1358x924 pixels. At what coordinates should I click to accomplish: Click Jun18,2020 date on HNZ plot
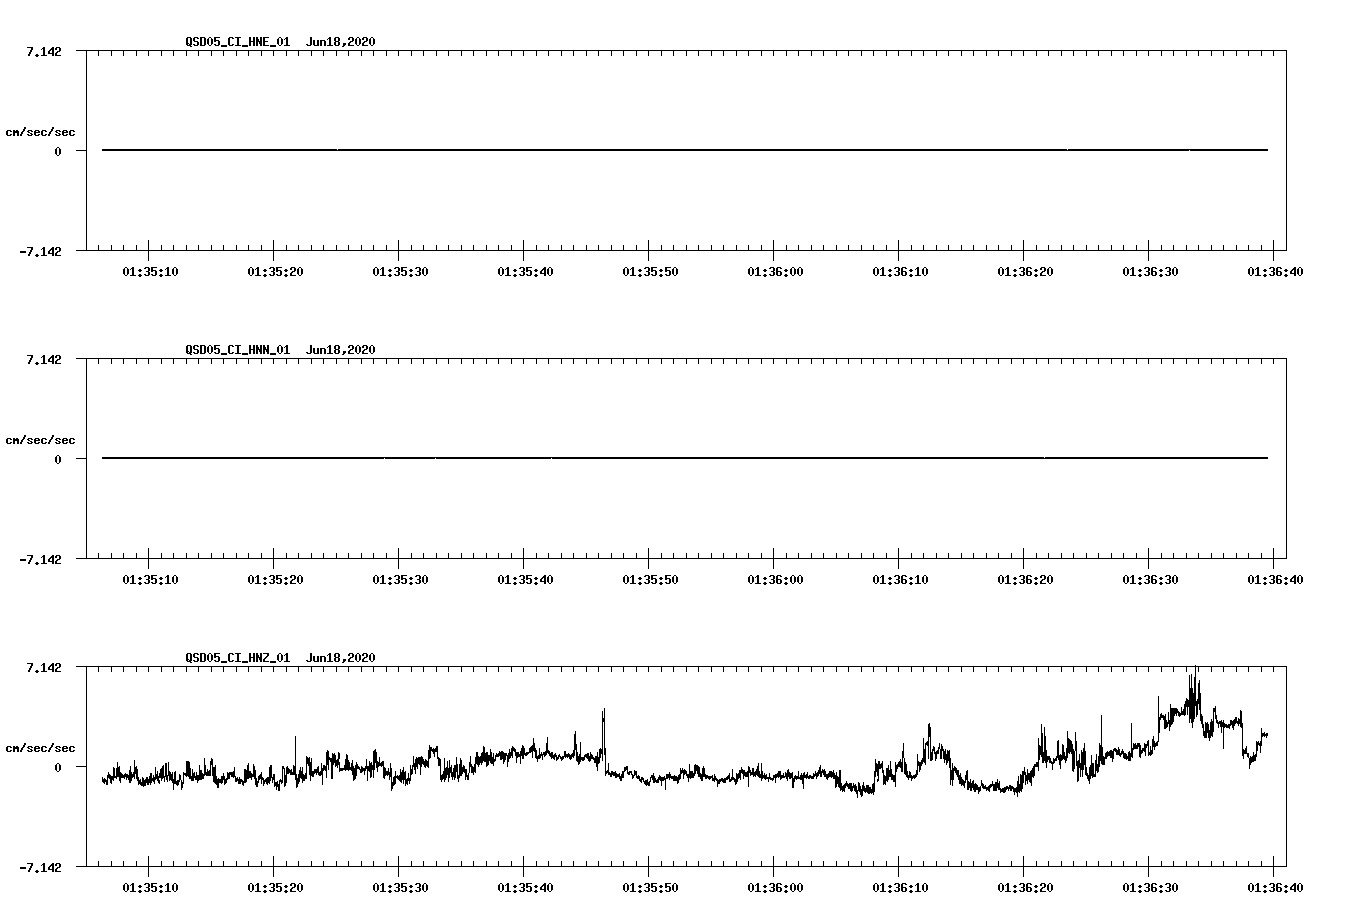click(x=341, y=658)
